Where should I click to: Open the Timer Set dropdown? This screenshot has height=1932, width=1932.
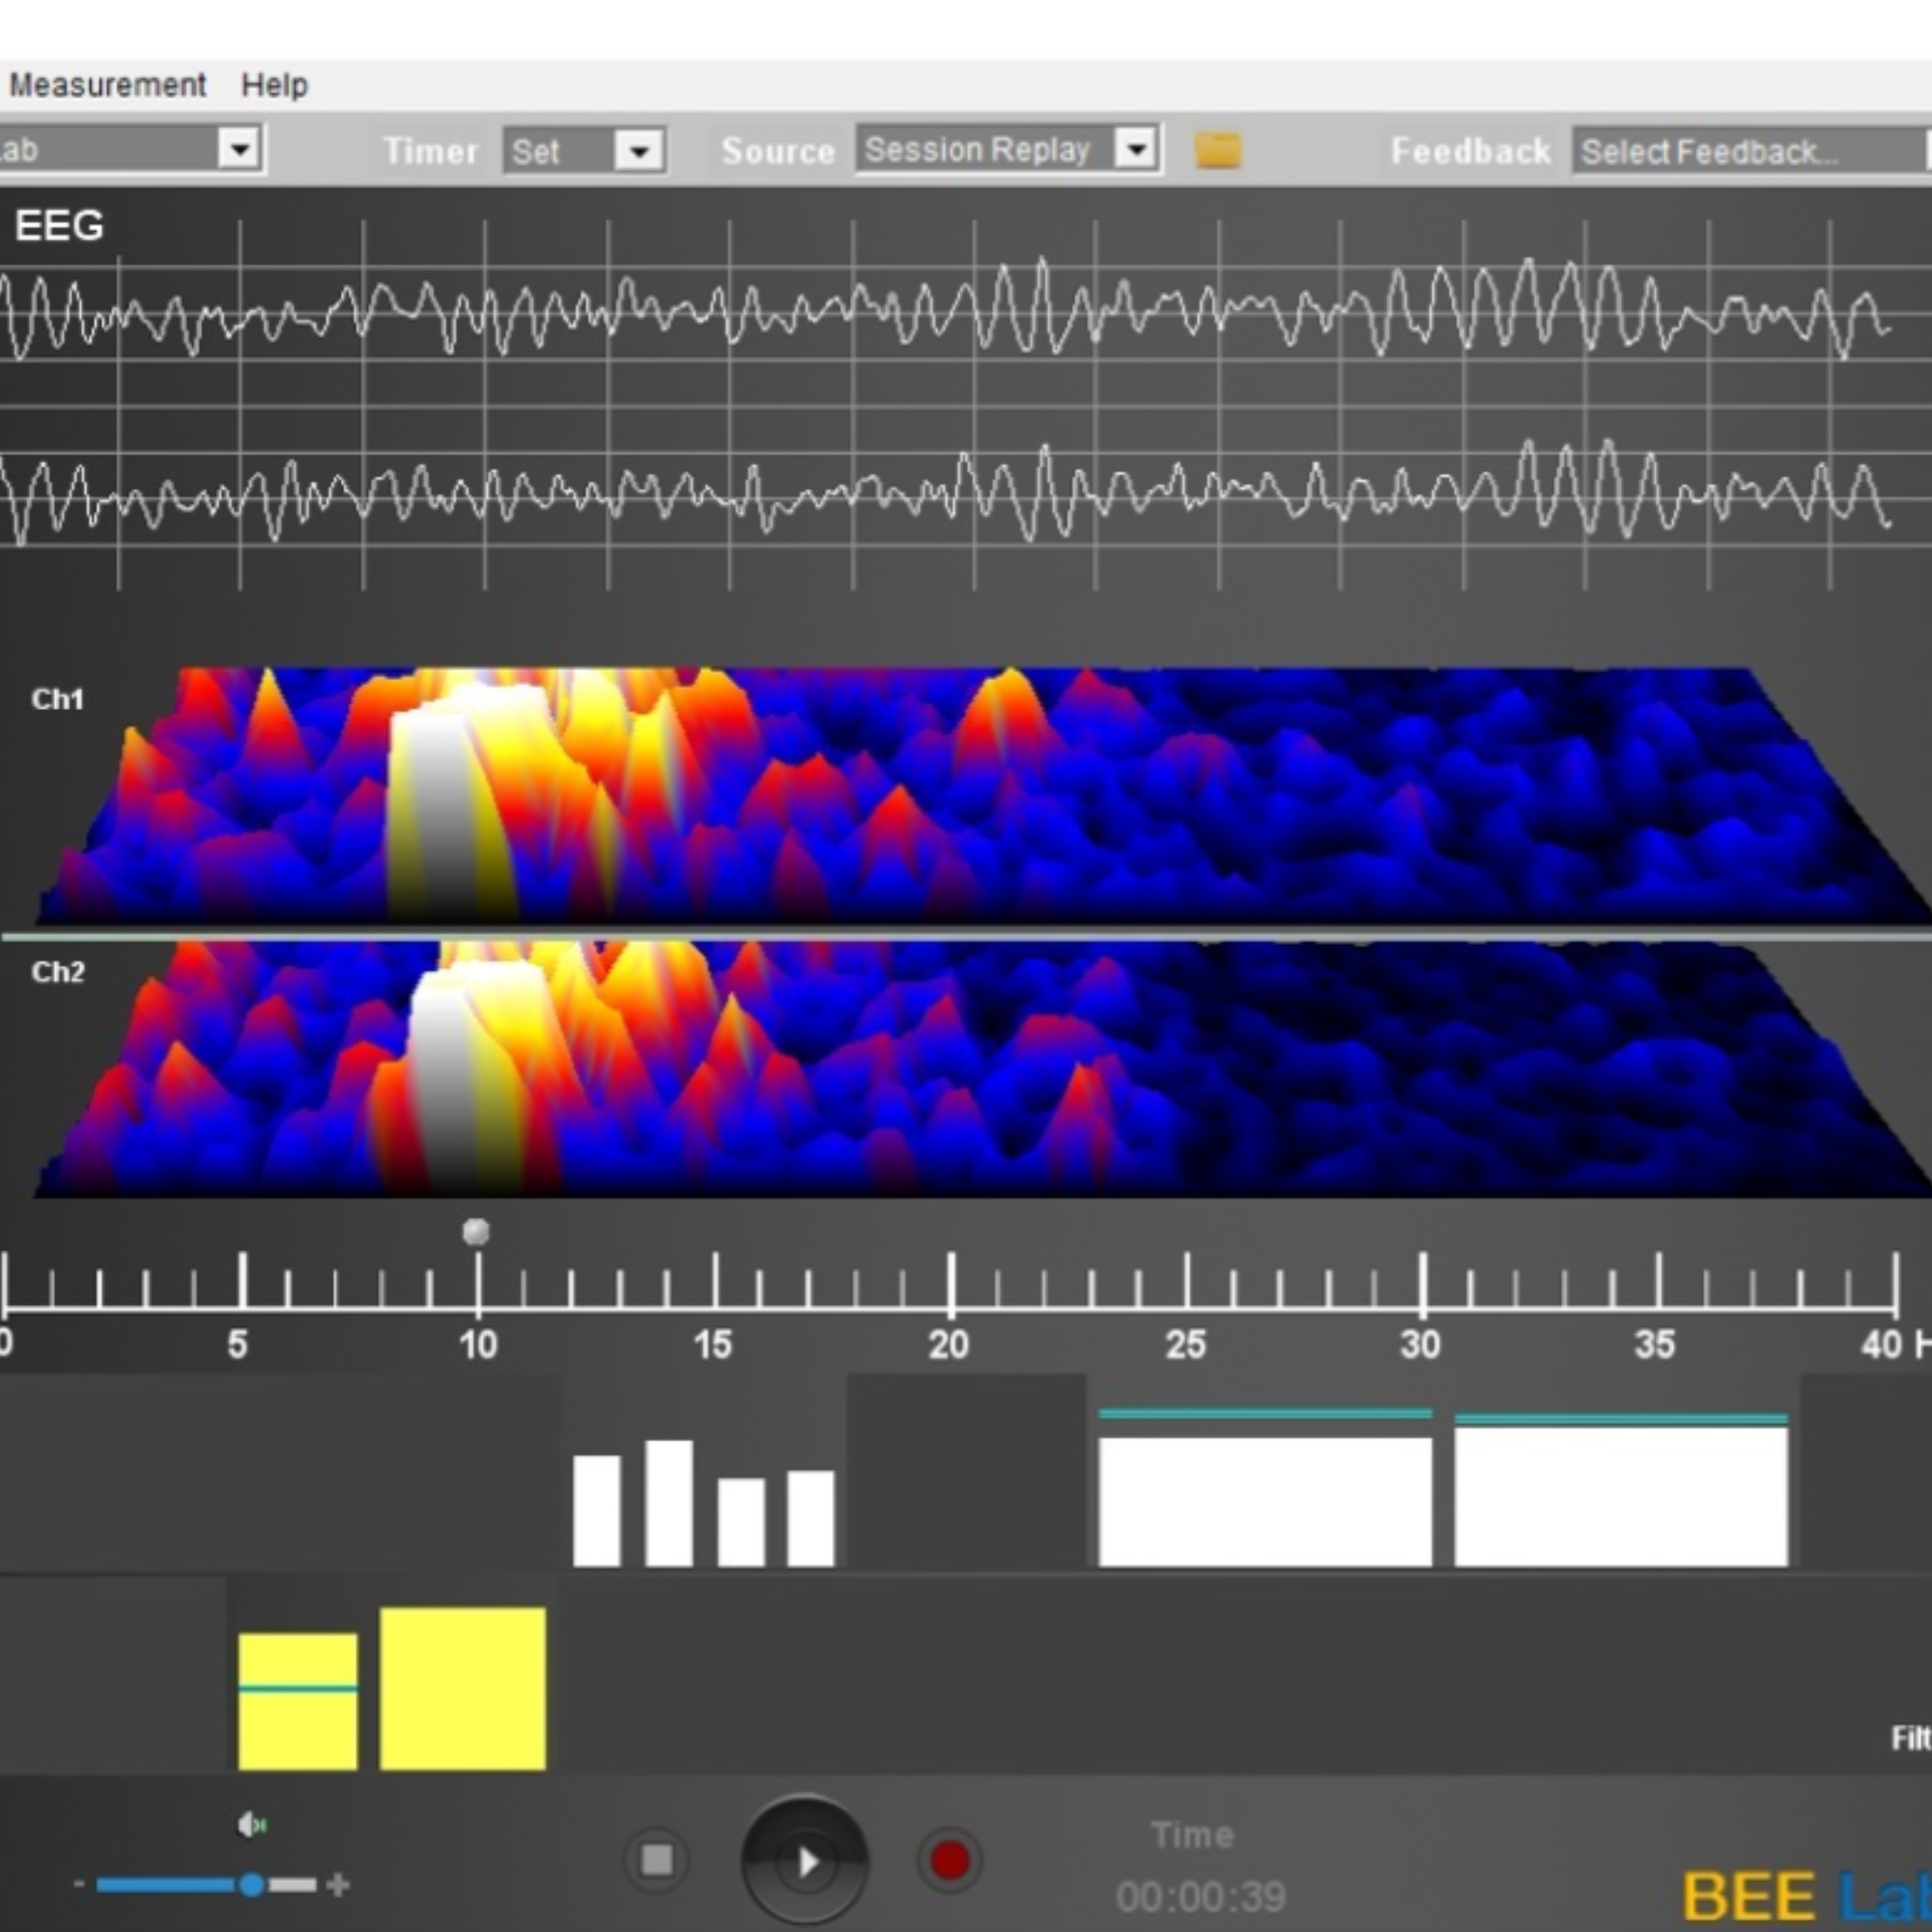(639, 152)
